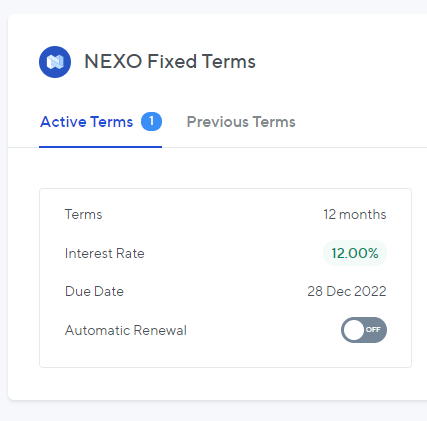Click the Due Date label
This screenshot has height=421, width=427.
pyautogui.click(x=94, y=291)
